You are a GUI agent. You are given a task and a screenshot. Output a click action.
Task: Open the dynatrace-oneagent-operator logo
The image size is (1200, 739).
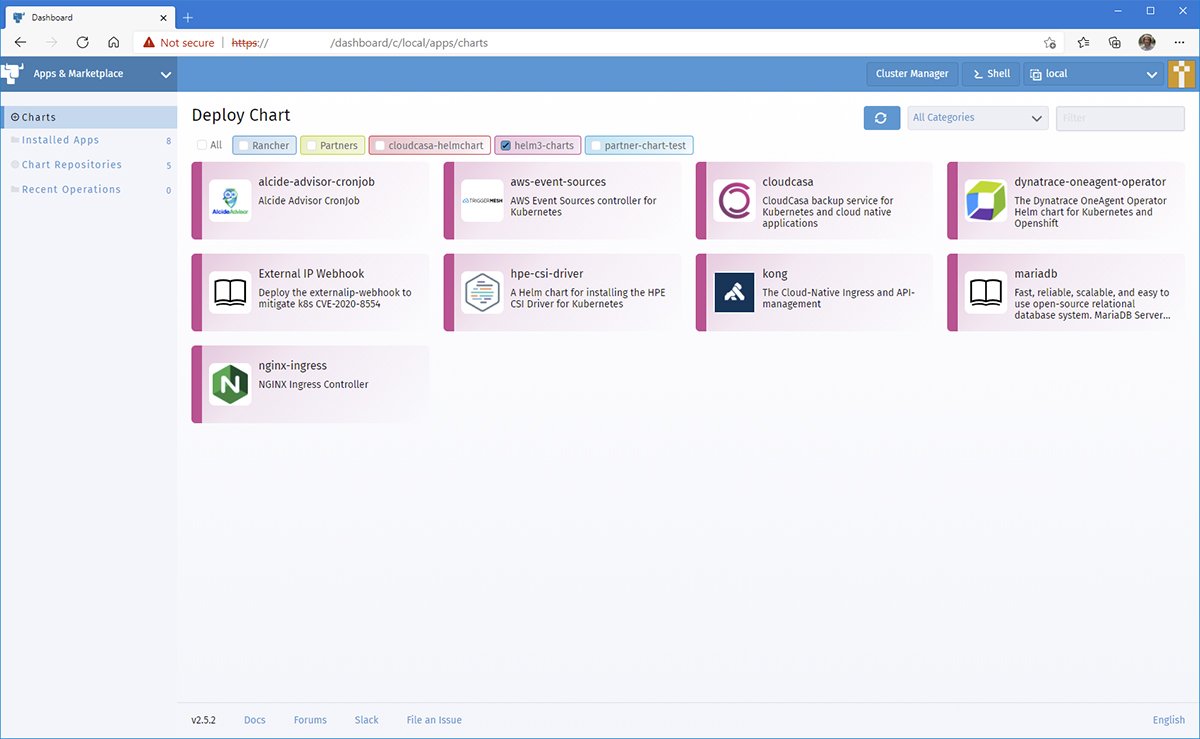(x=986, y=201)
